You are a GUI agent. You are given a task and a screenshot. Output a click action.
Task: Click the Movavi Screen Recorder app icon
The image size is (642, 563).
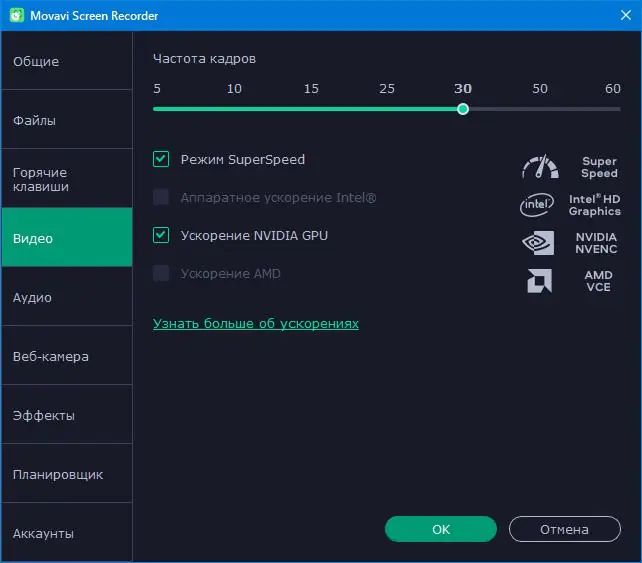click(x=17, y=16)
